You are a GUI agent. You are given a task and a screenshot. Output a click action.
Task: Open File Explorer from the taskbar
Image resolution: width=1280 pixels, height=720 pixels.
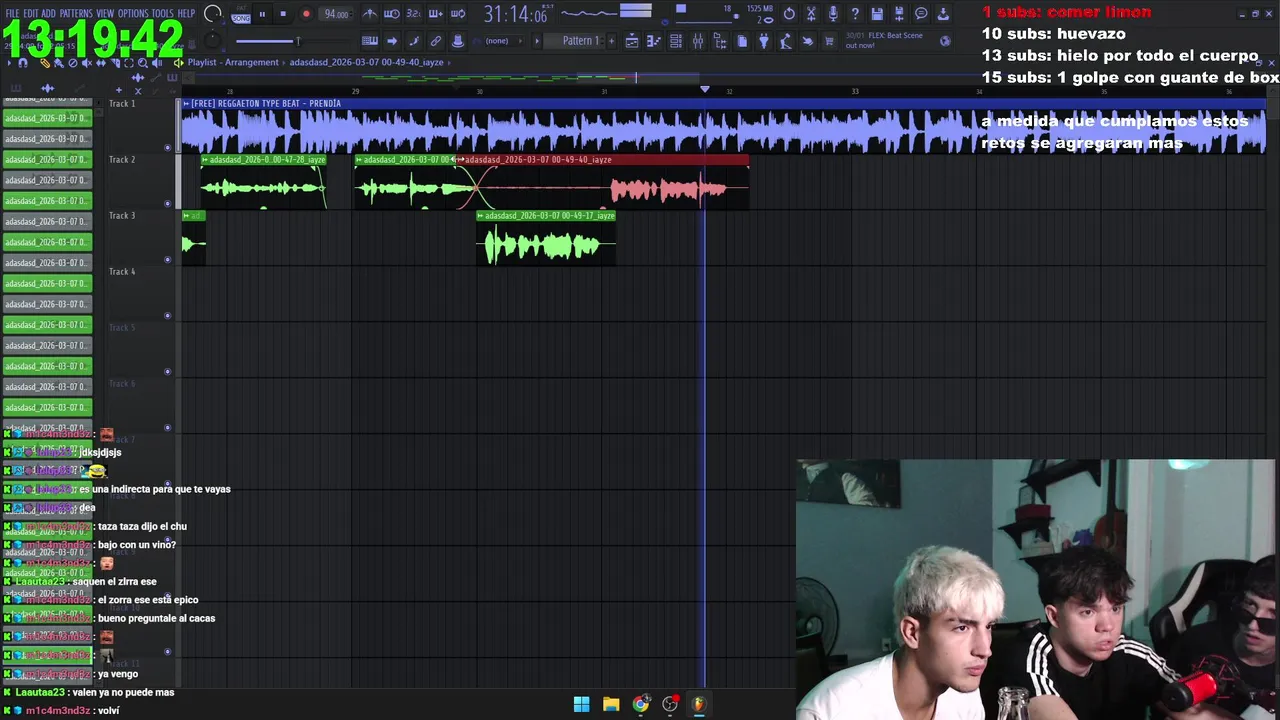pyautogui.click(x=611, y=704)
